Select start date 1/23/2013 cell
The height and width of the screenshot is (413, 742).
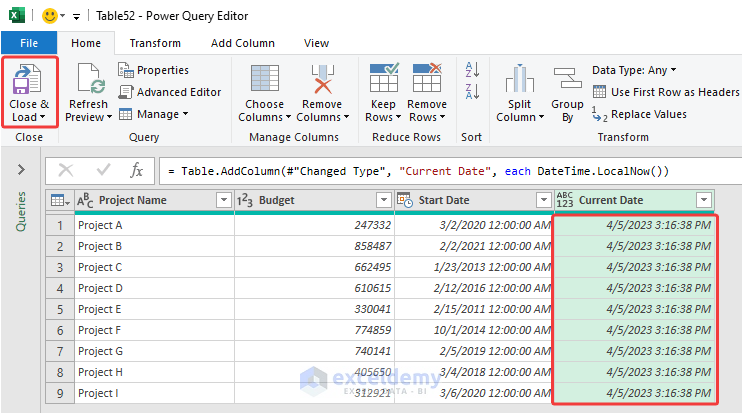[474, 267]
